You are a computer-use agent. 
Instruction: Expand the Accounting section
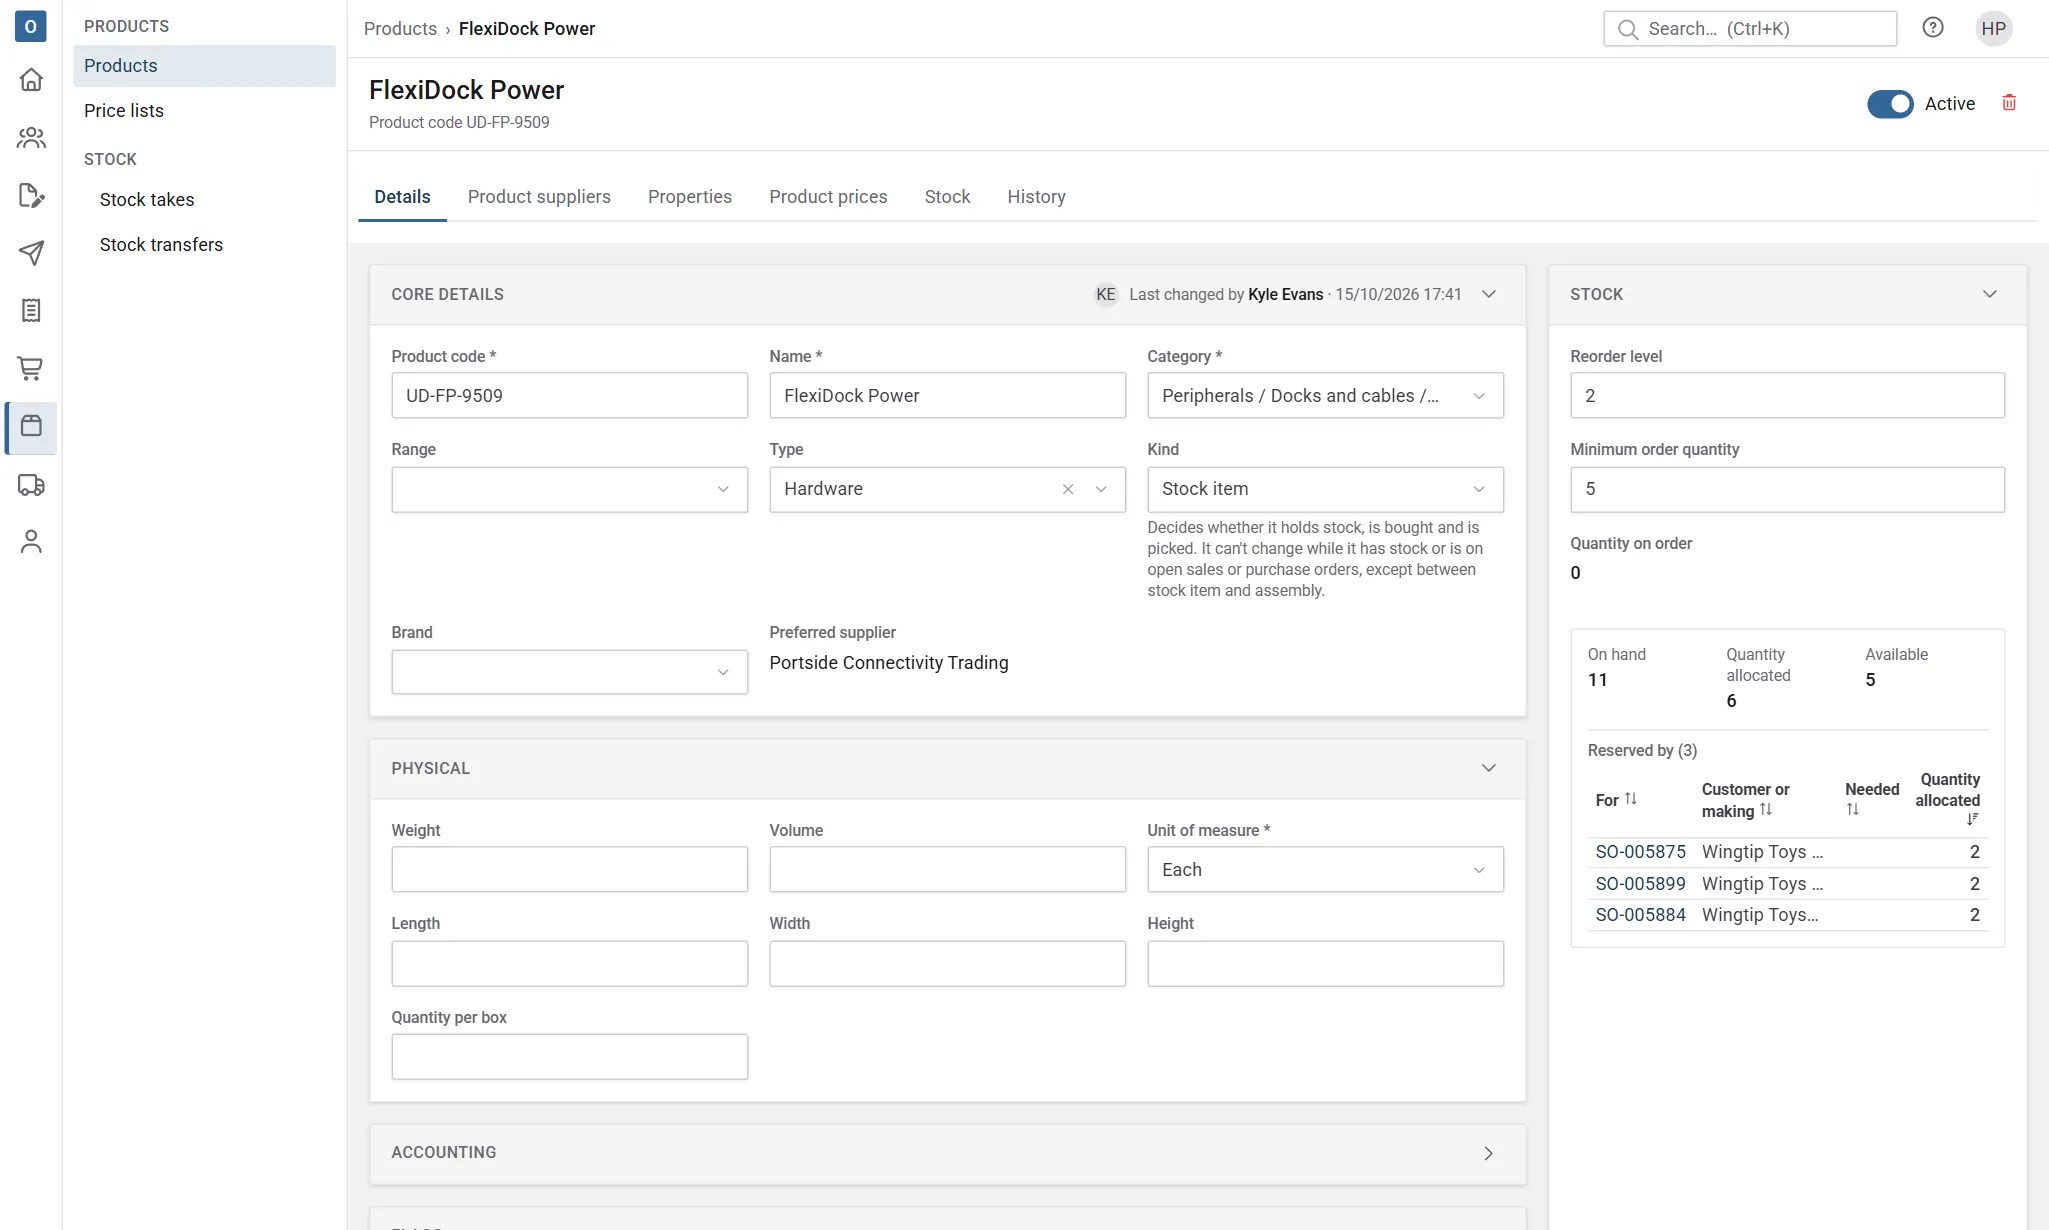(x=1489, y=1153)
